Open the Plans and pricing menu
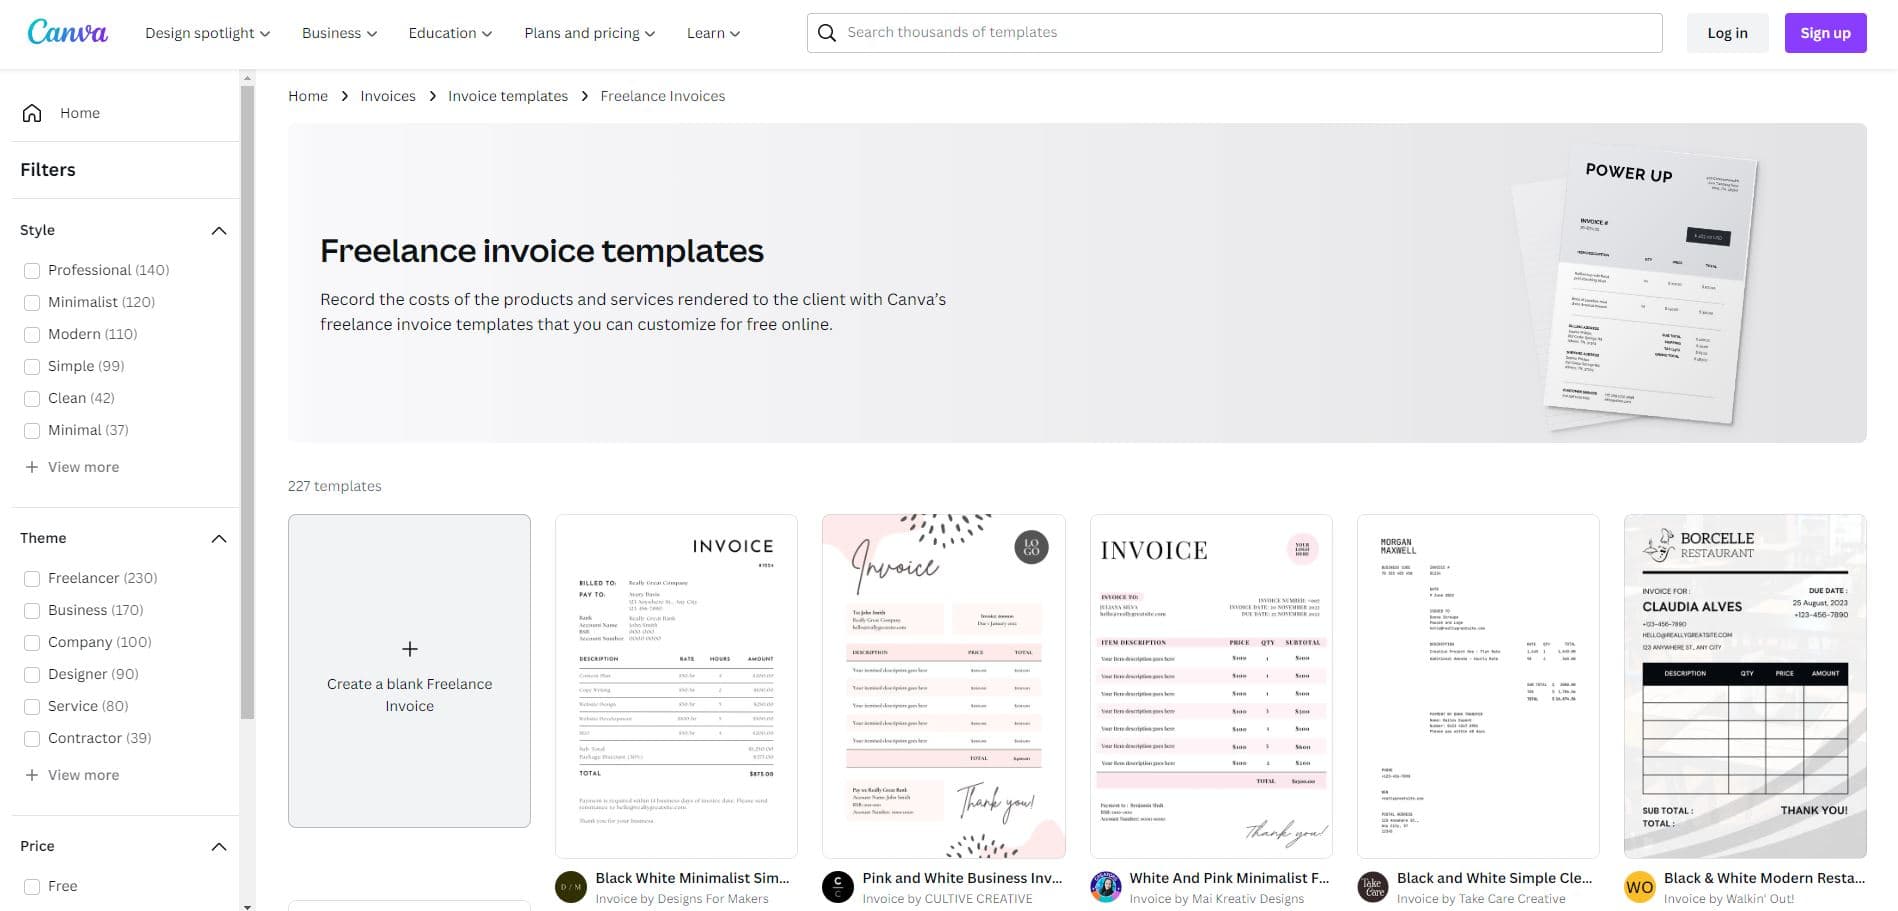The height and width of the screenshot is (911, 1898). click(589, 33)
